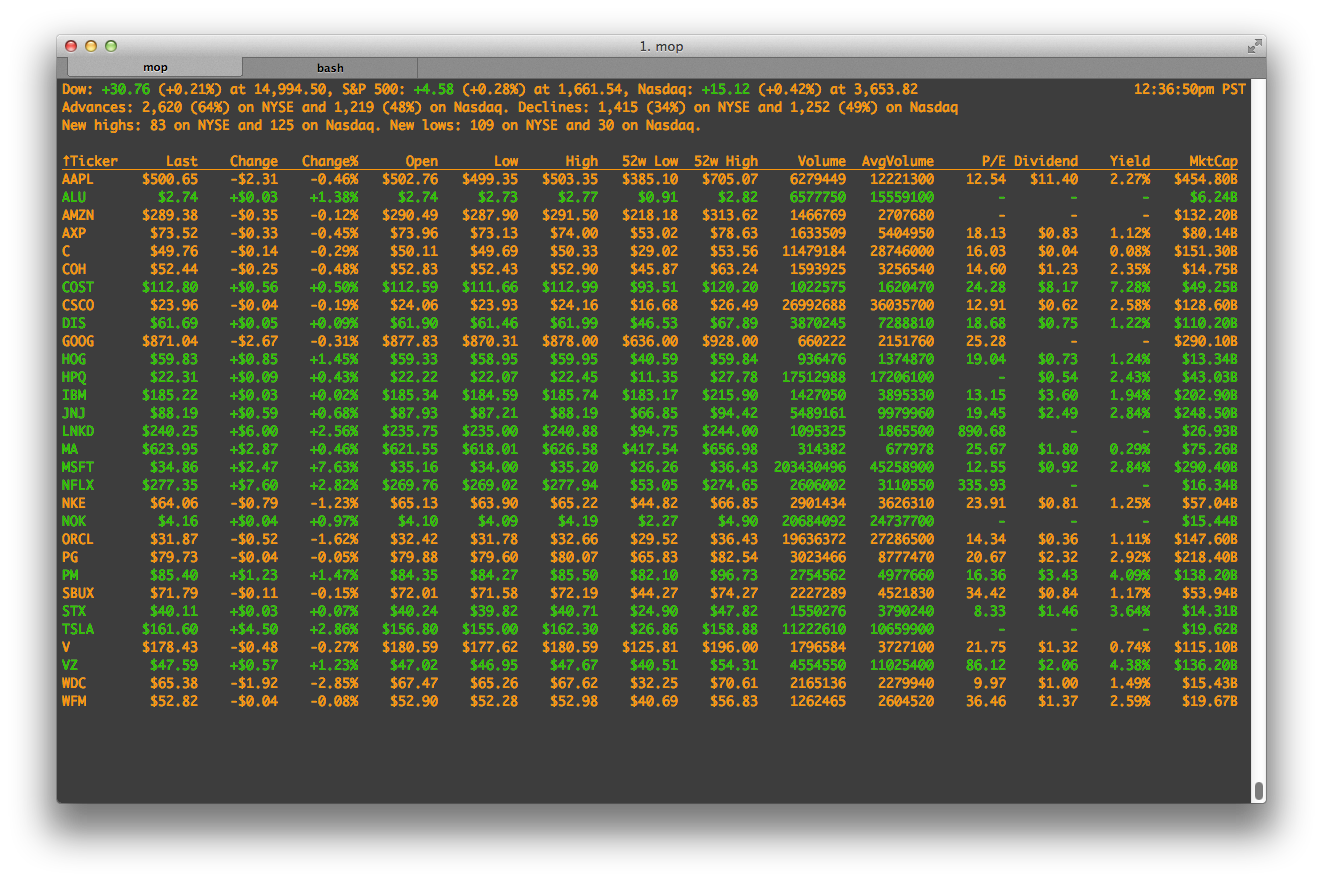Click the P/E column header

(x=994, y=161)
